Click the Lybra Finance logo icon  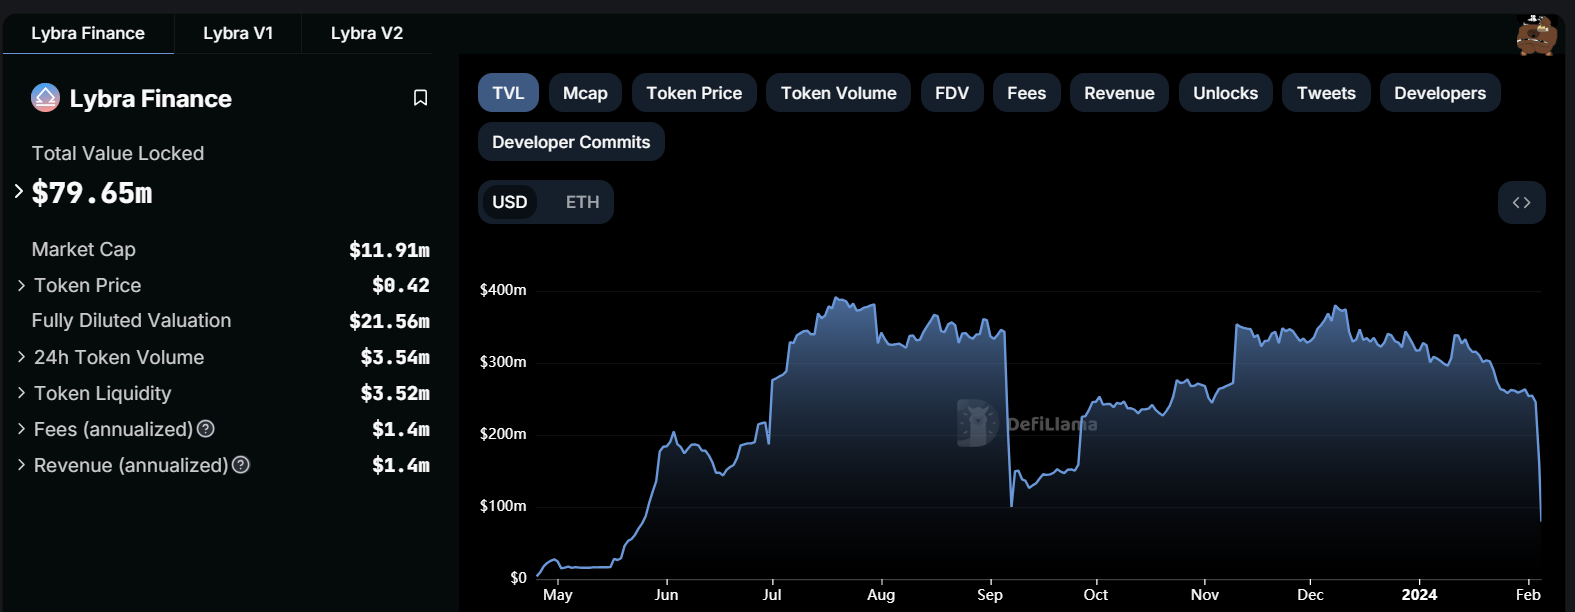click(46, 98)
